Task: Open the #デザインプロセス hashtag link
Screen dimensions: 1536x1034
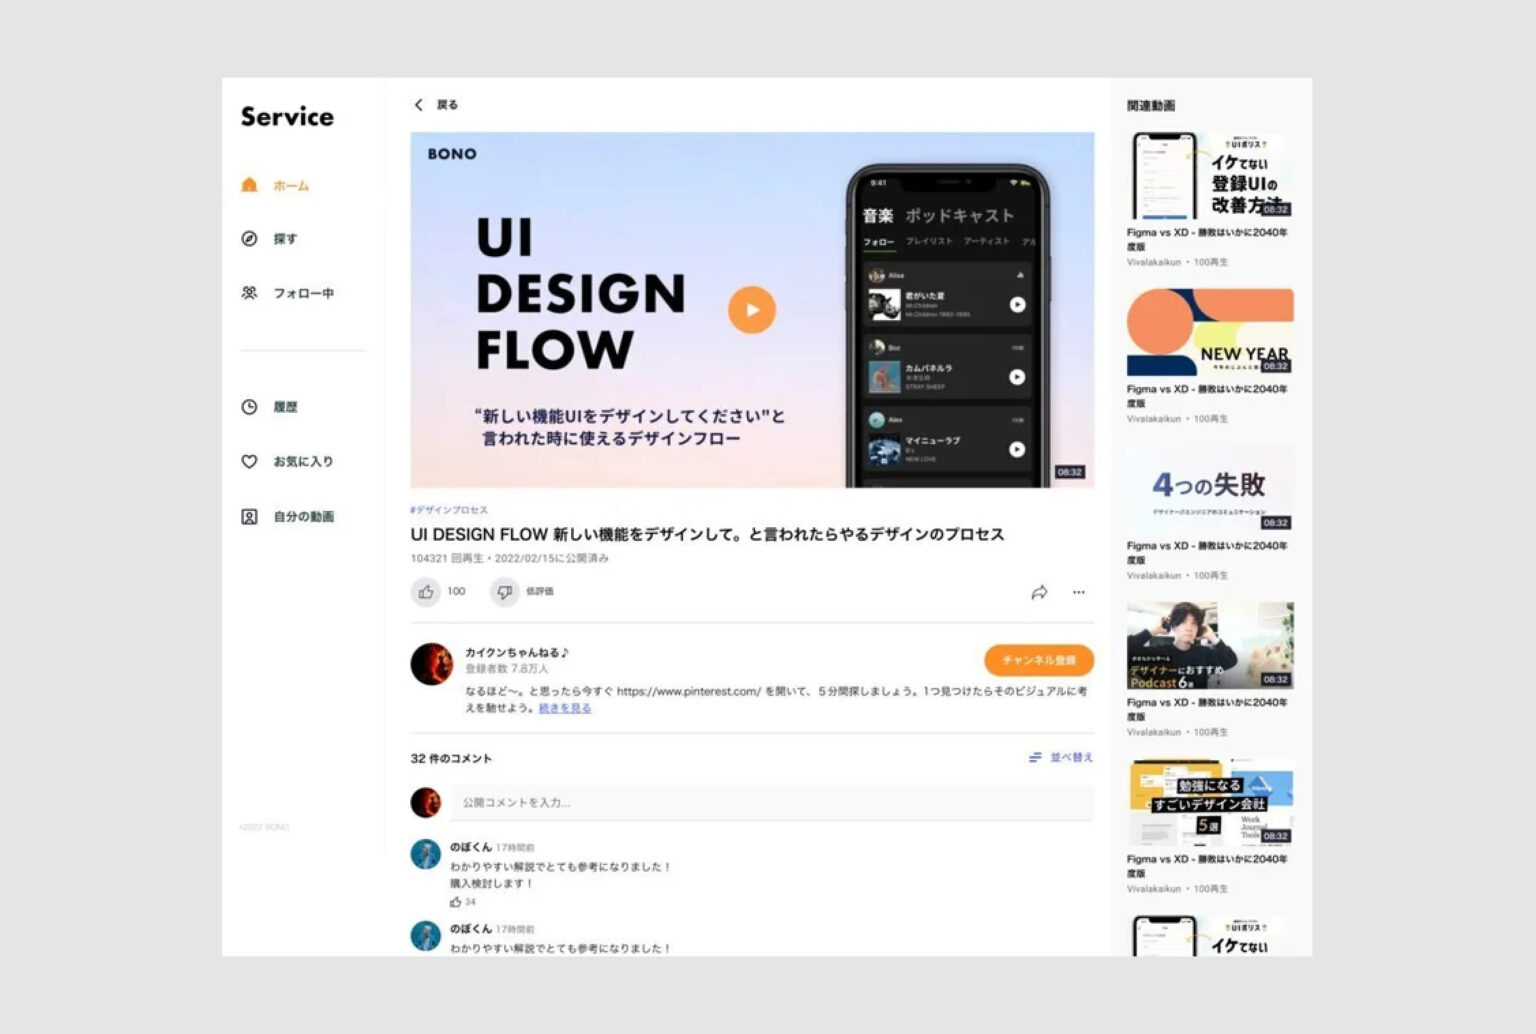Action: pos(448,509)
